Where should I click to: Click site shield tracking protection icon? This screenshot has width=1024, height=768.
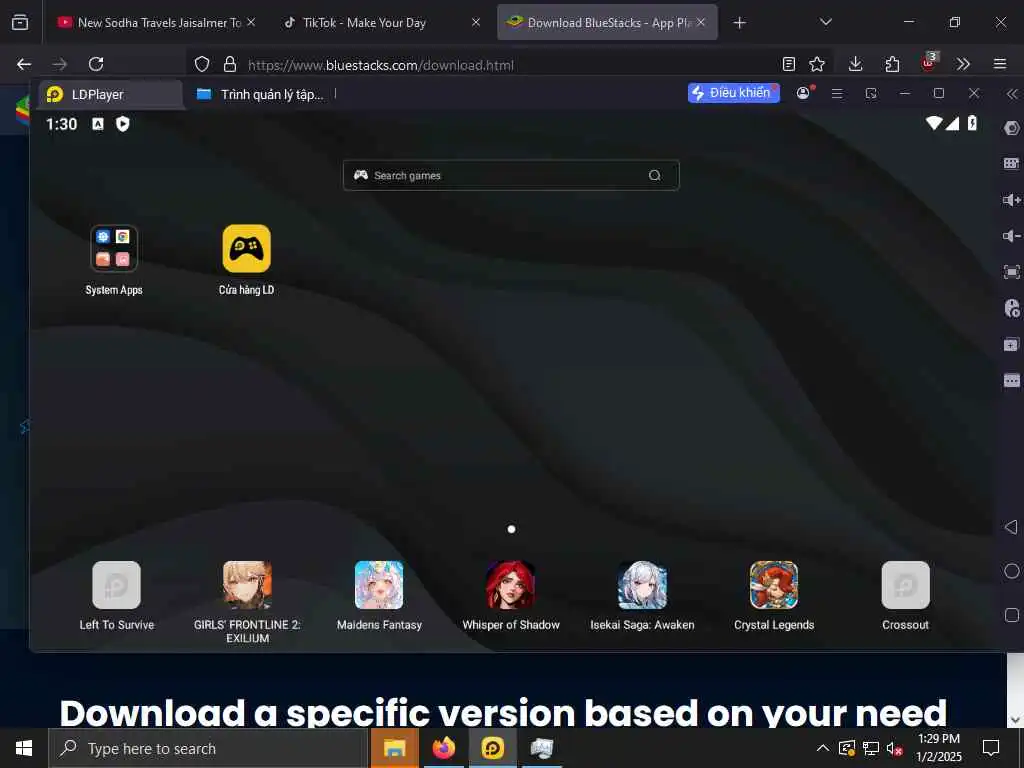point(202,64)
